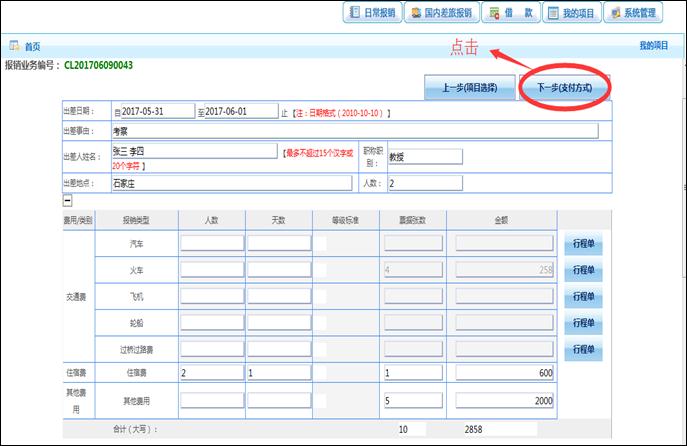Click the 住宿费 amount field showing 600
The image size is (687, 446).
(505, 372)
